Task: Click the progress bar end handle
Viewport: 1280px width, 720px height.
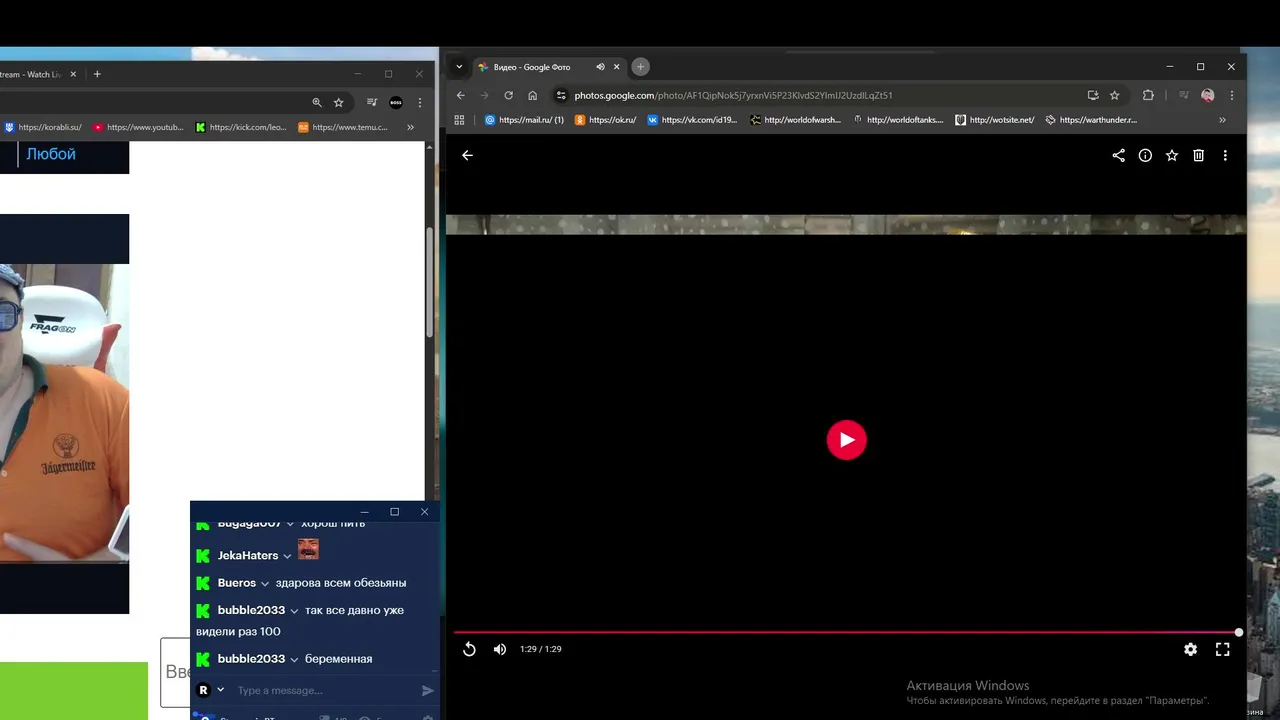Action: [x=1239, y=632]
